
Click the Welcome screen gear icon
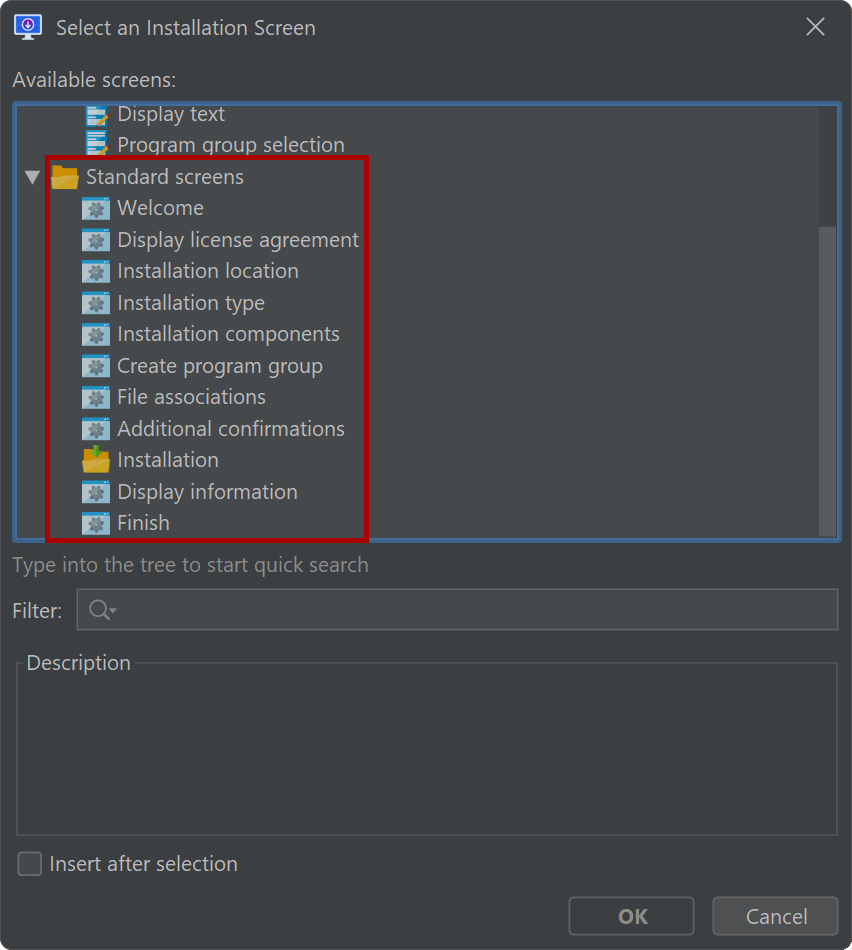tap(96, 208)
